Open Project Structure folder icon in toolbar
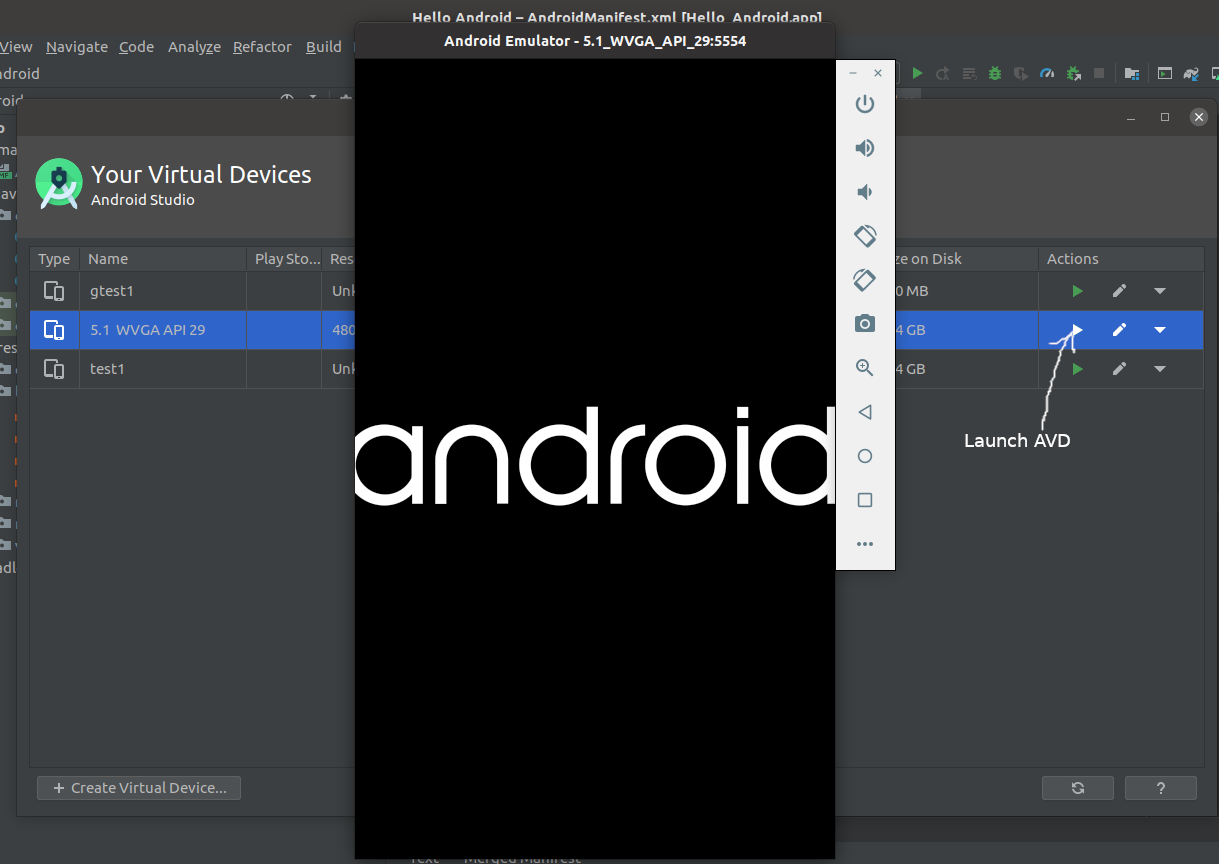This screenshot has width=1219, height=864. 1132,73
